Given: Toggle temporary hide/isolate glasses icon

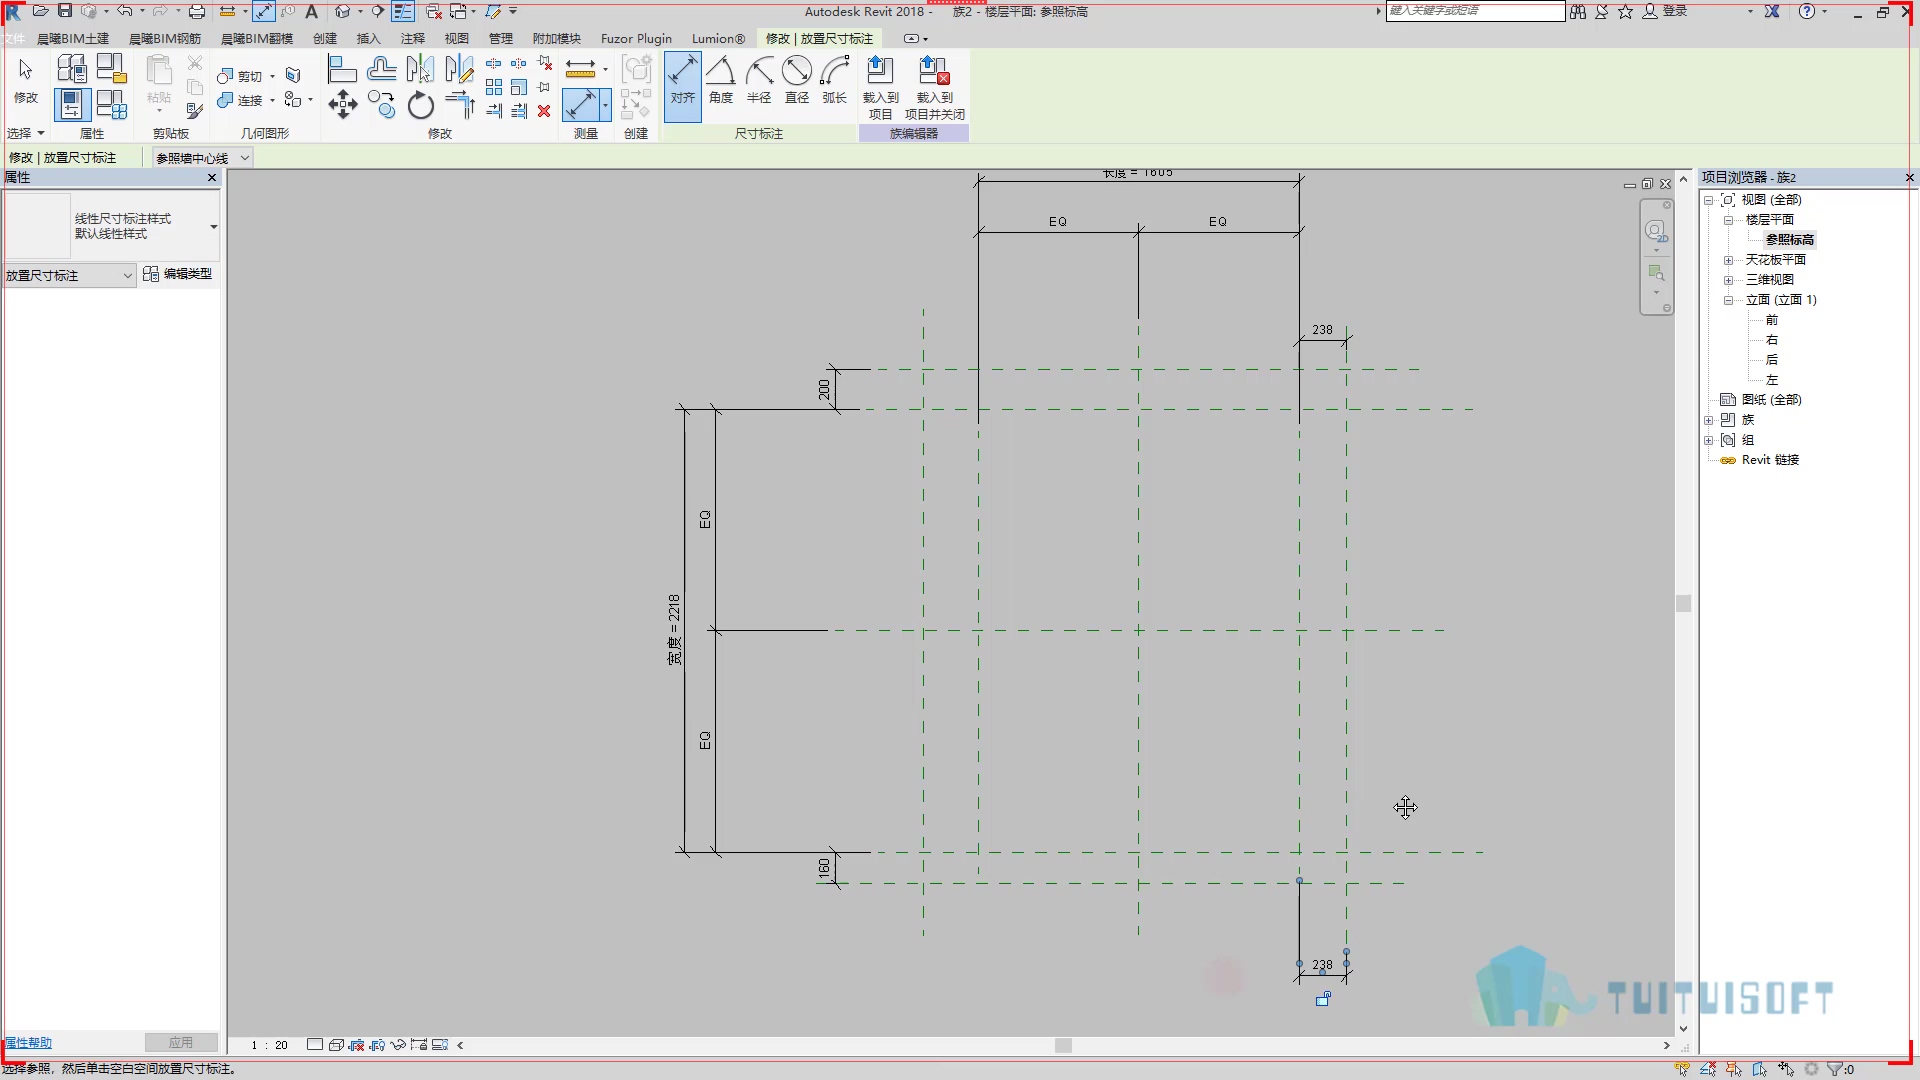Looking at the screenshot, I should pos(398,1045).
